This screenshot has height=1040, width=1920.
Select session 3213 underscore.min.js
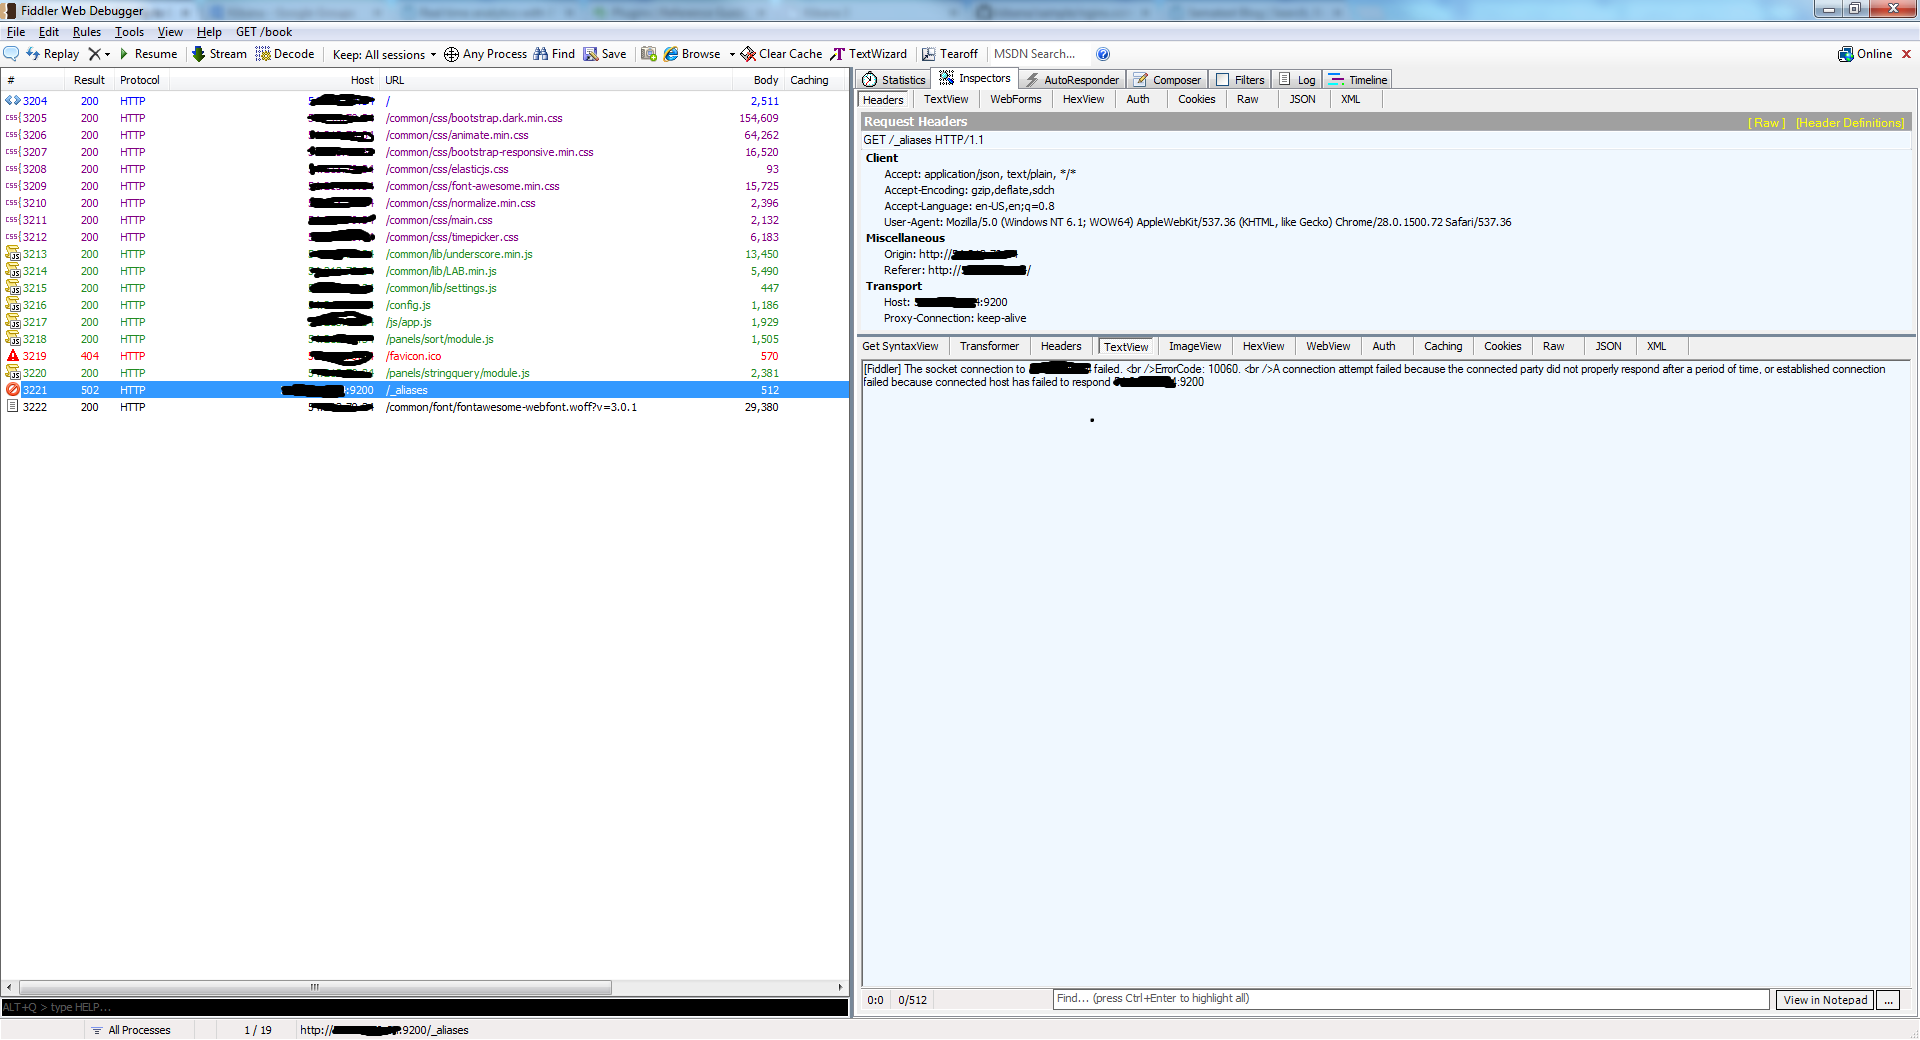point(425,254)
